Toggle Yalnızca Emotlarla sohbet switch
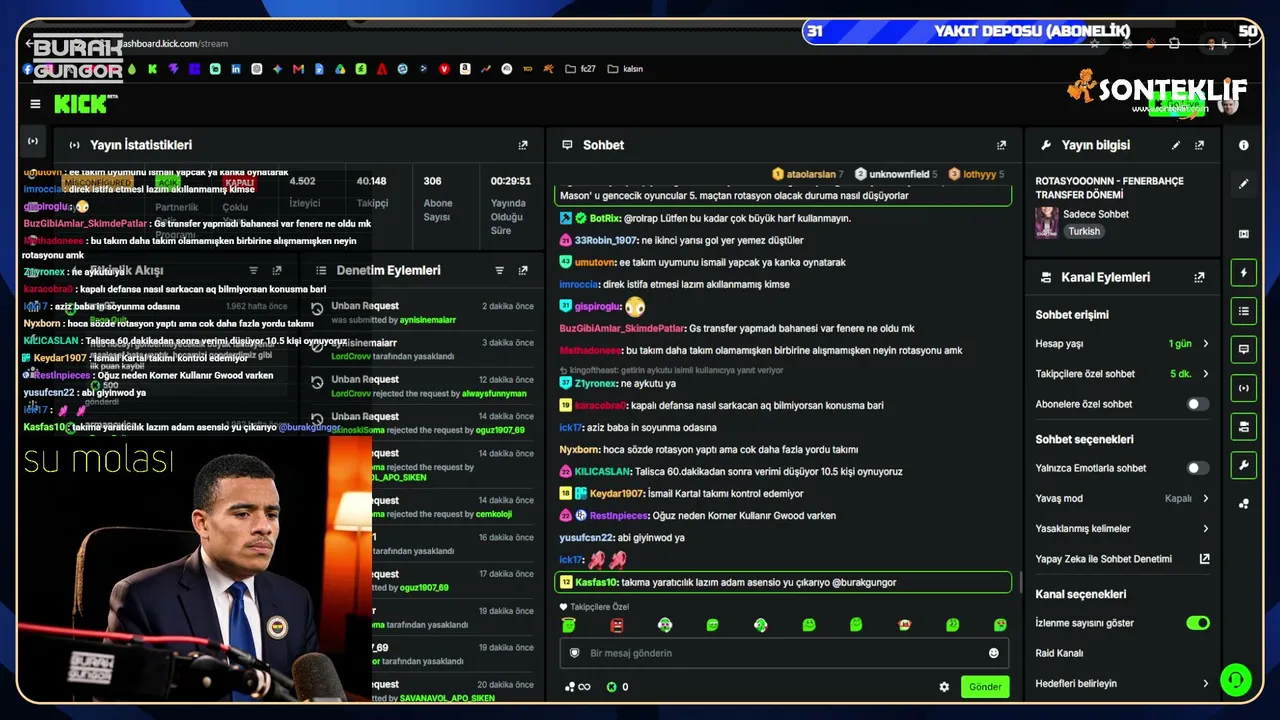1280x720 pixels. click(1197, 468)
